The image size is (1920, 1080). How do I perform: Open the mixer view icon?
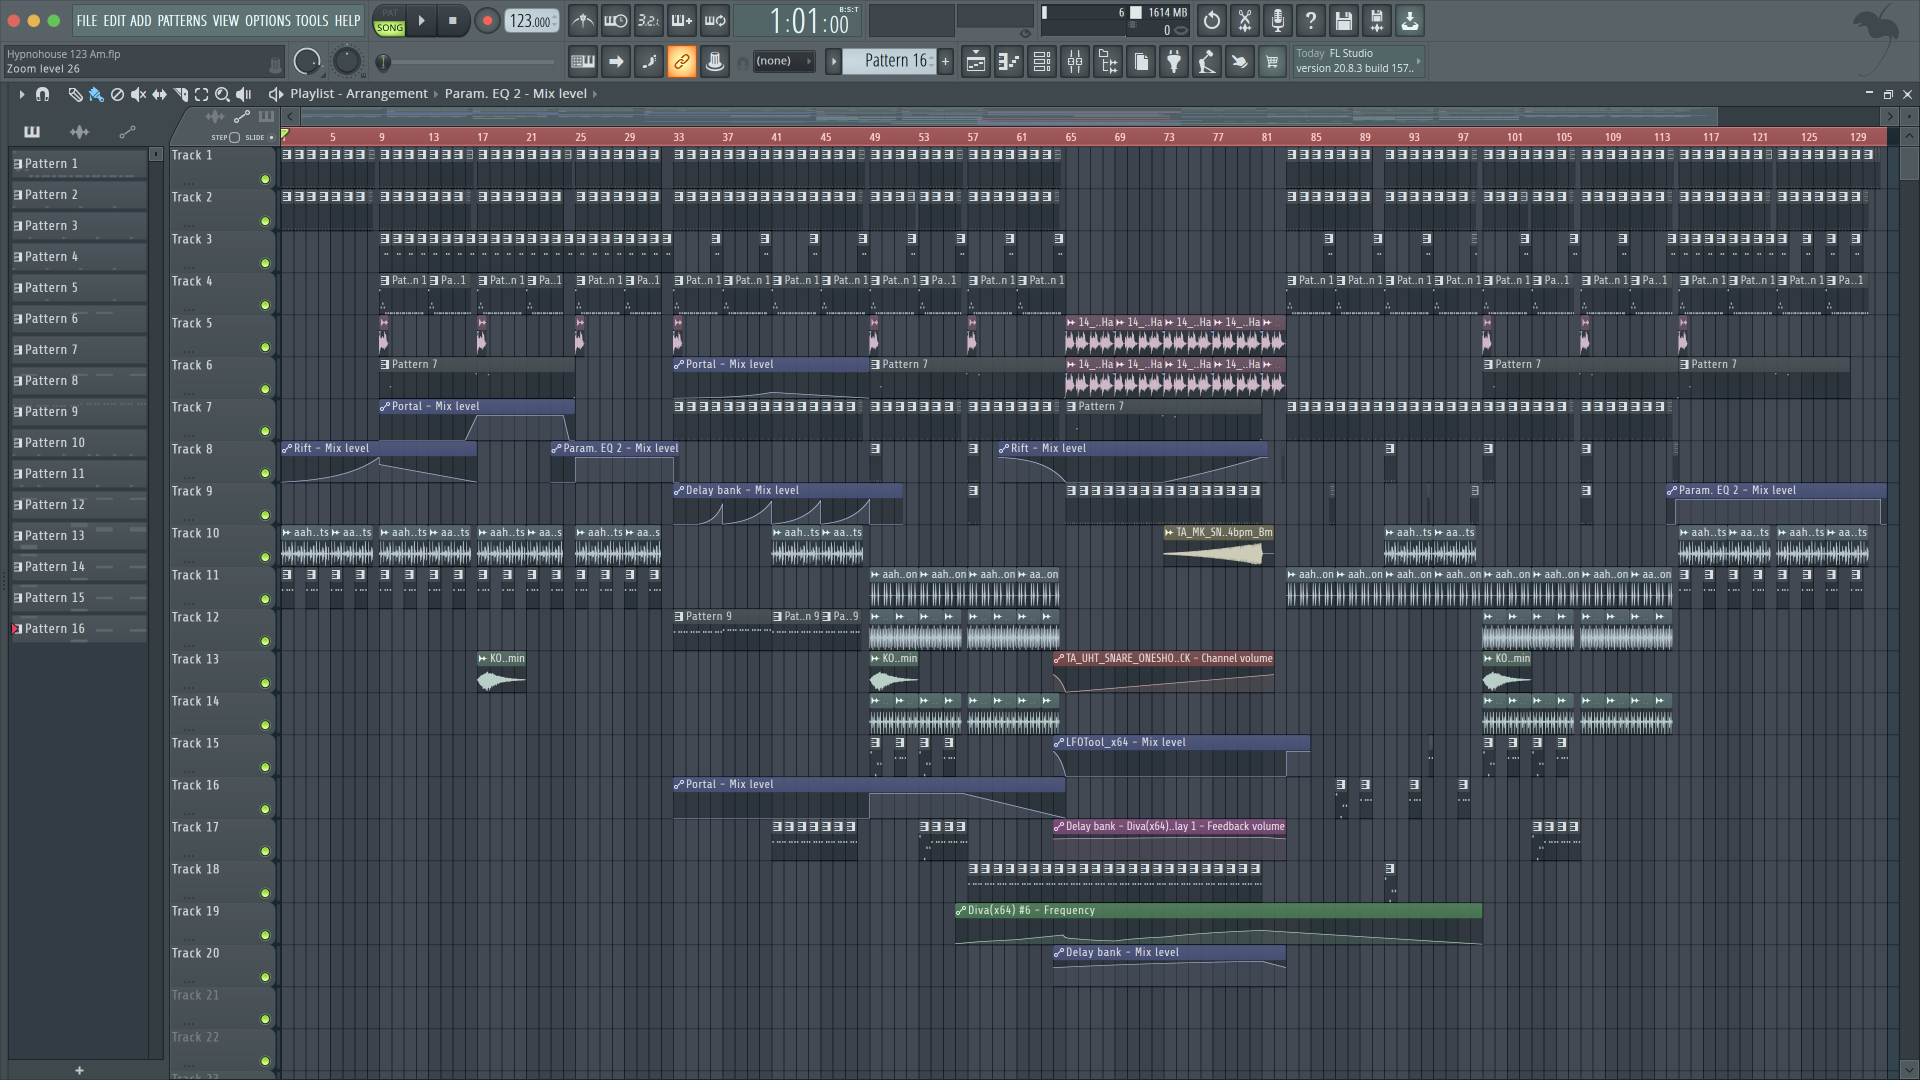point(1075,62)
